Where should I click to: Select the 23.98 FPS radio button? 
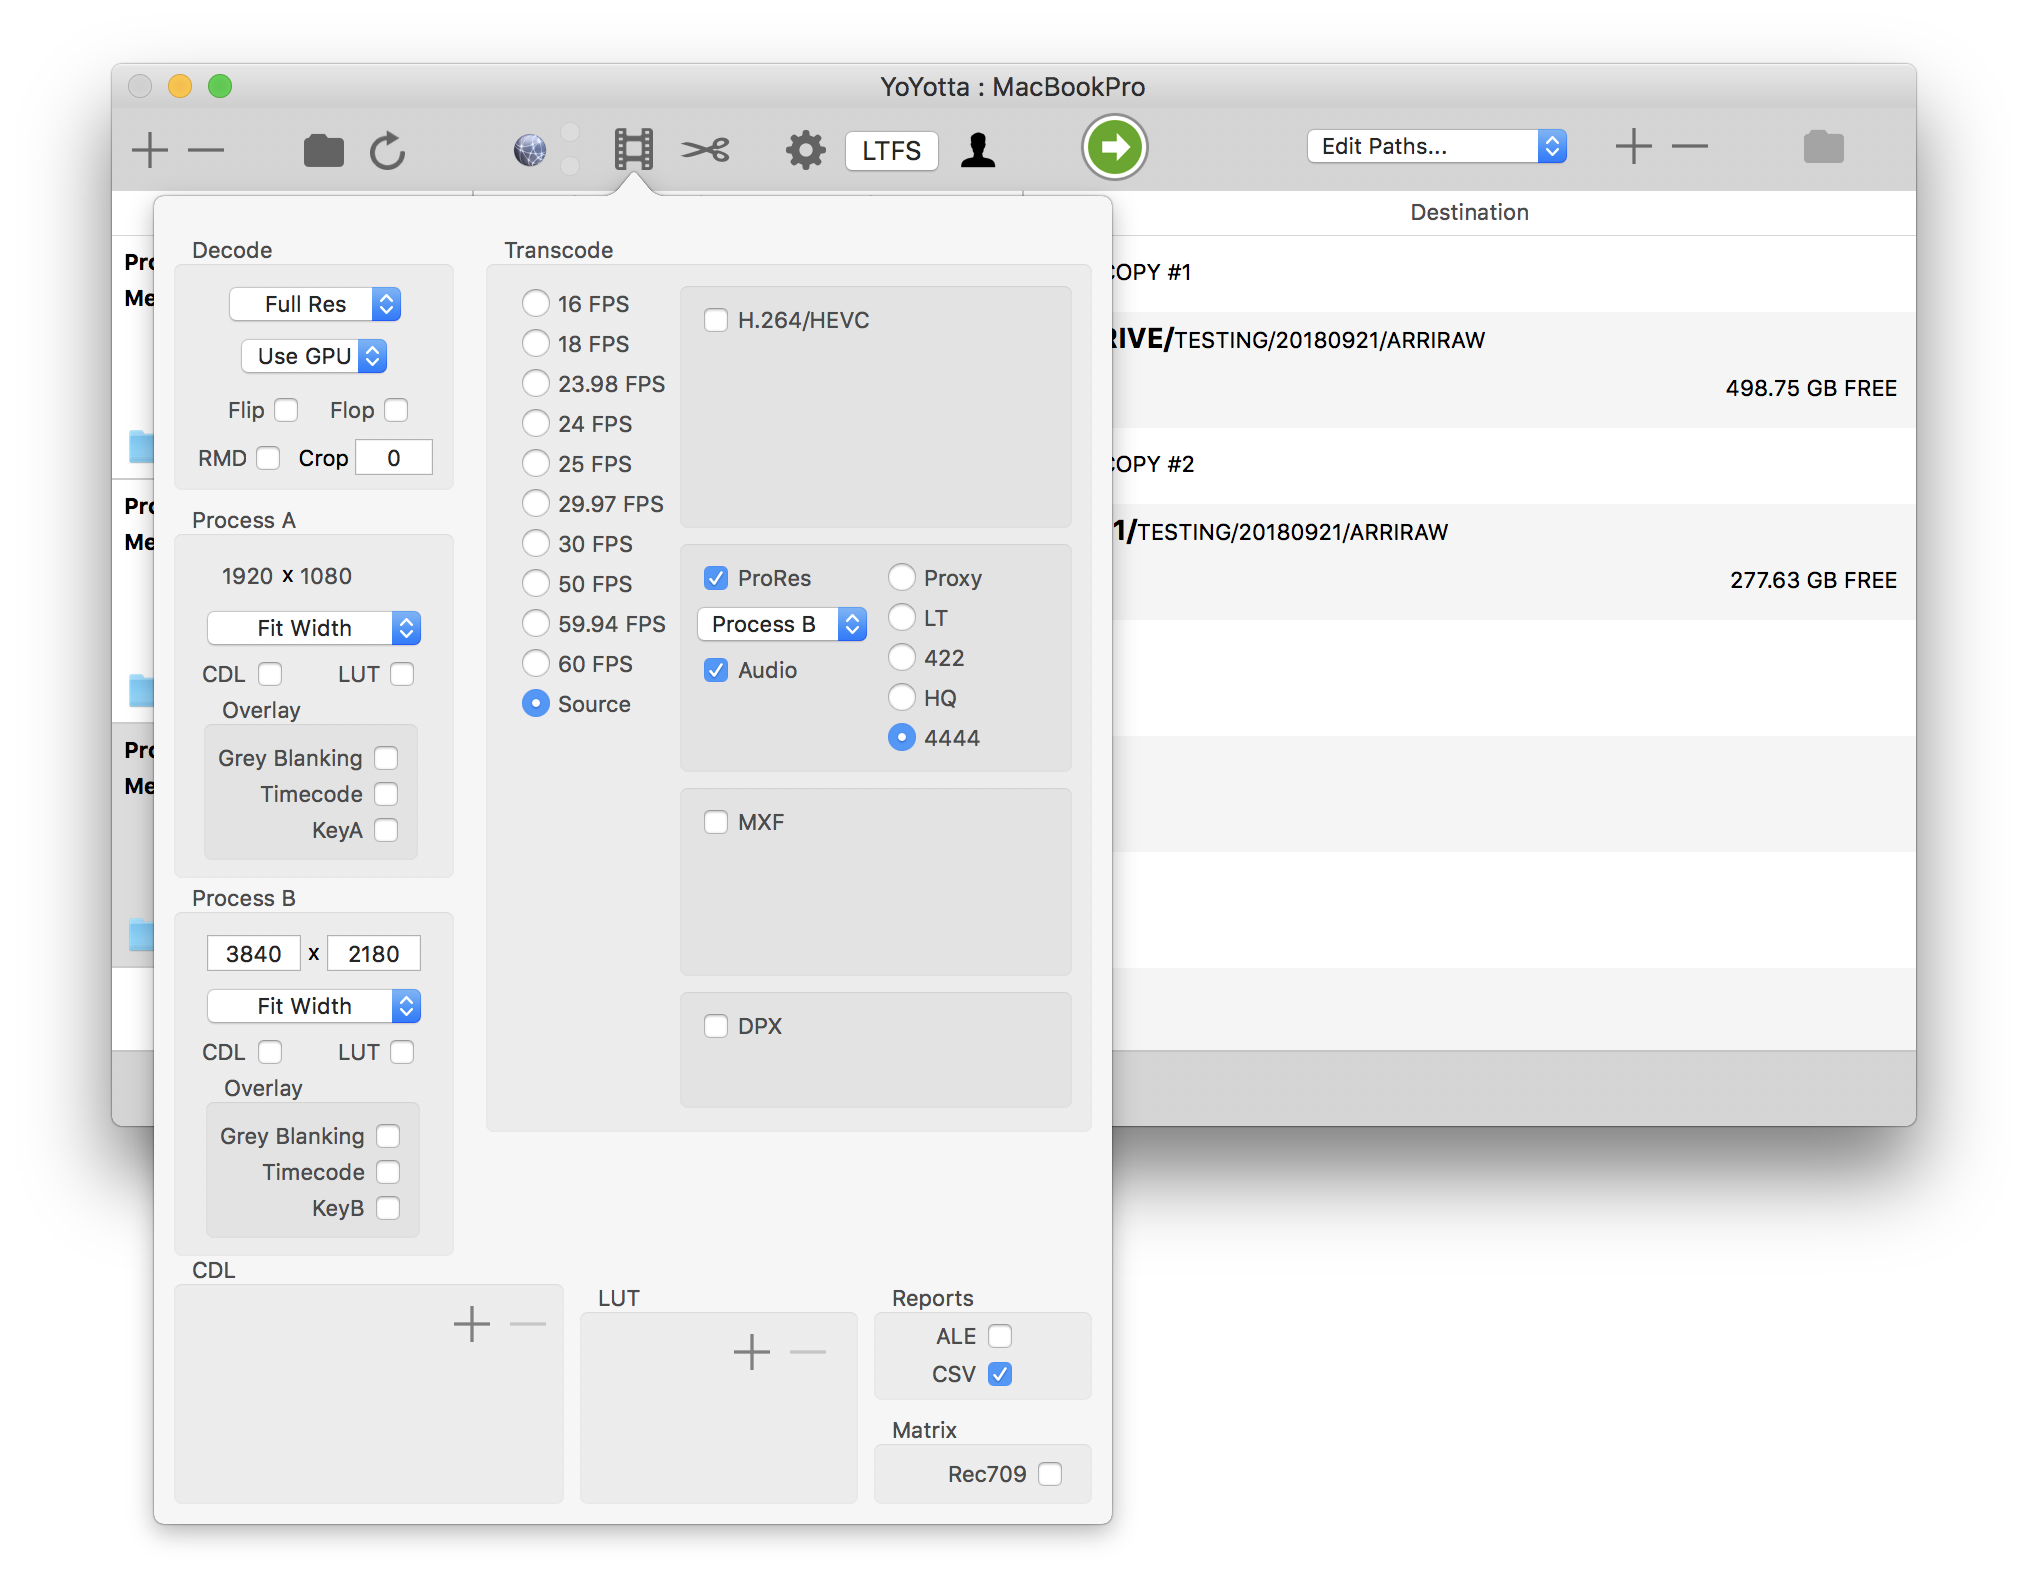point(536,384)
